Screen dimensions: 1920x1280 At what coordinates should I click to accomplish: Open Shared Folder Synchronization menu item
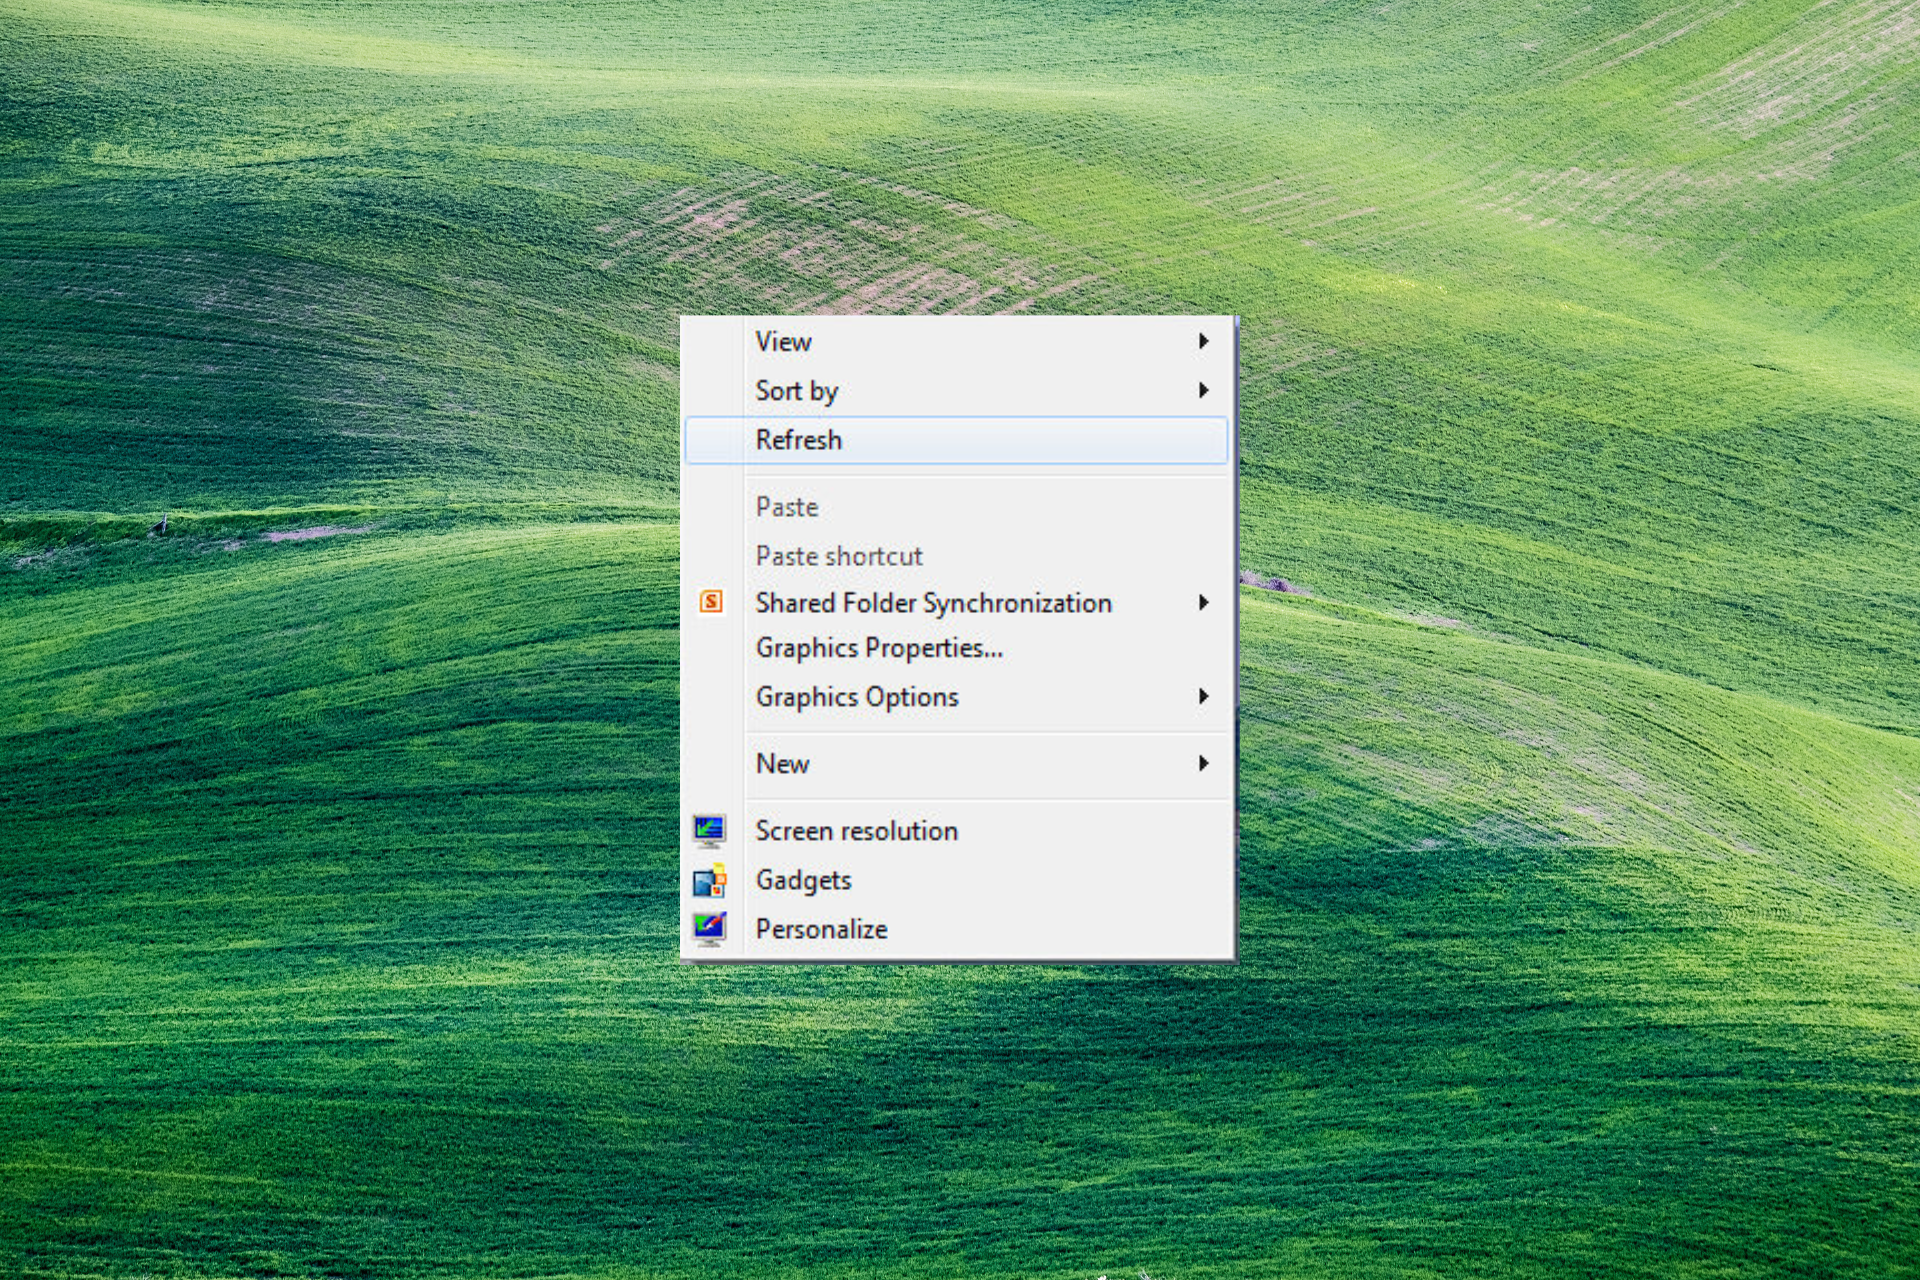click(957, 603)
